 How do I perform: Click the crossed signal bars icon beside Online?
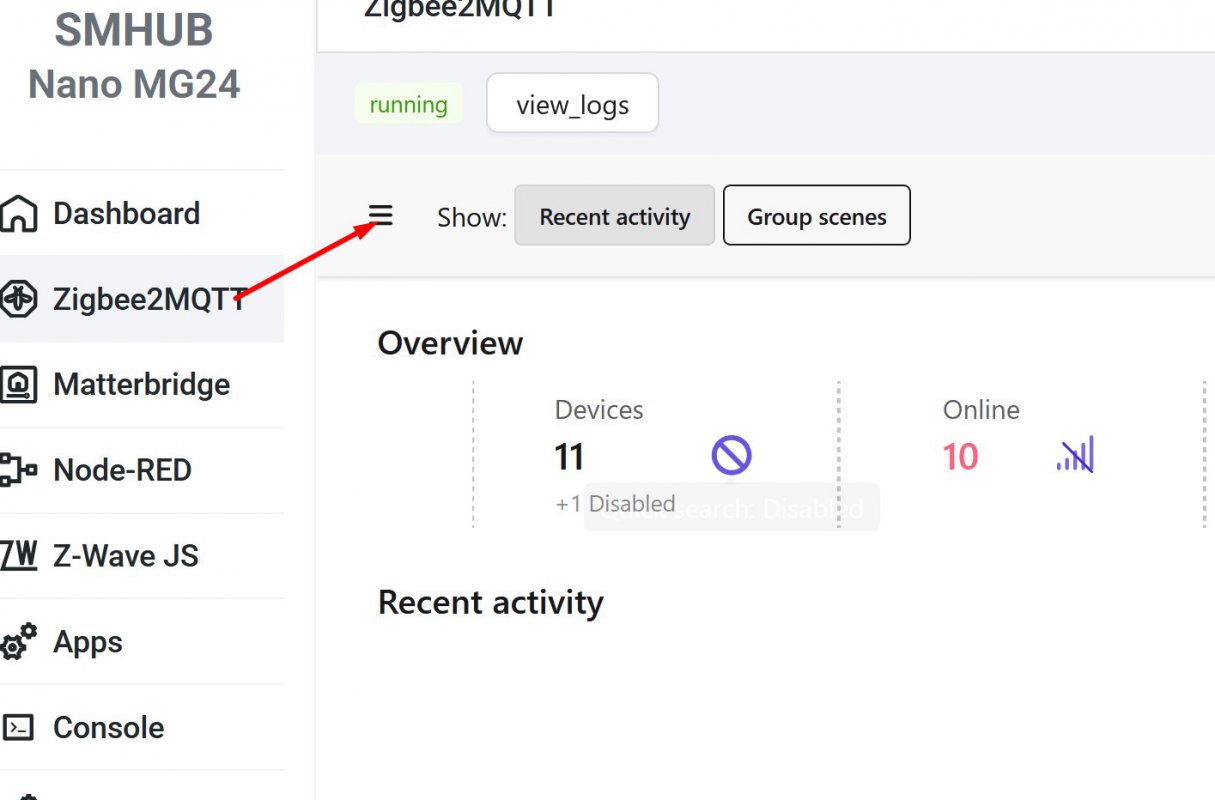1075,456
